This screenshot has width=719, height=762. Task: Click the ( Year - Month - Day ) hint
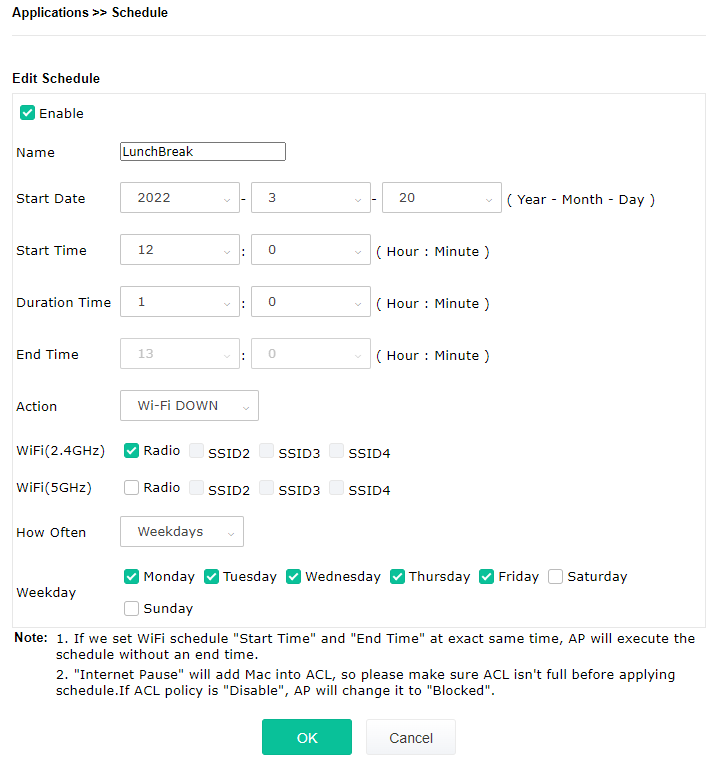[x=581, y=199]
